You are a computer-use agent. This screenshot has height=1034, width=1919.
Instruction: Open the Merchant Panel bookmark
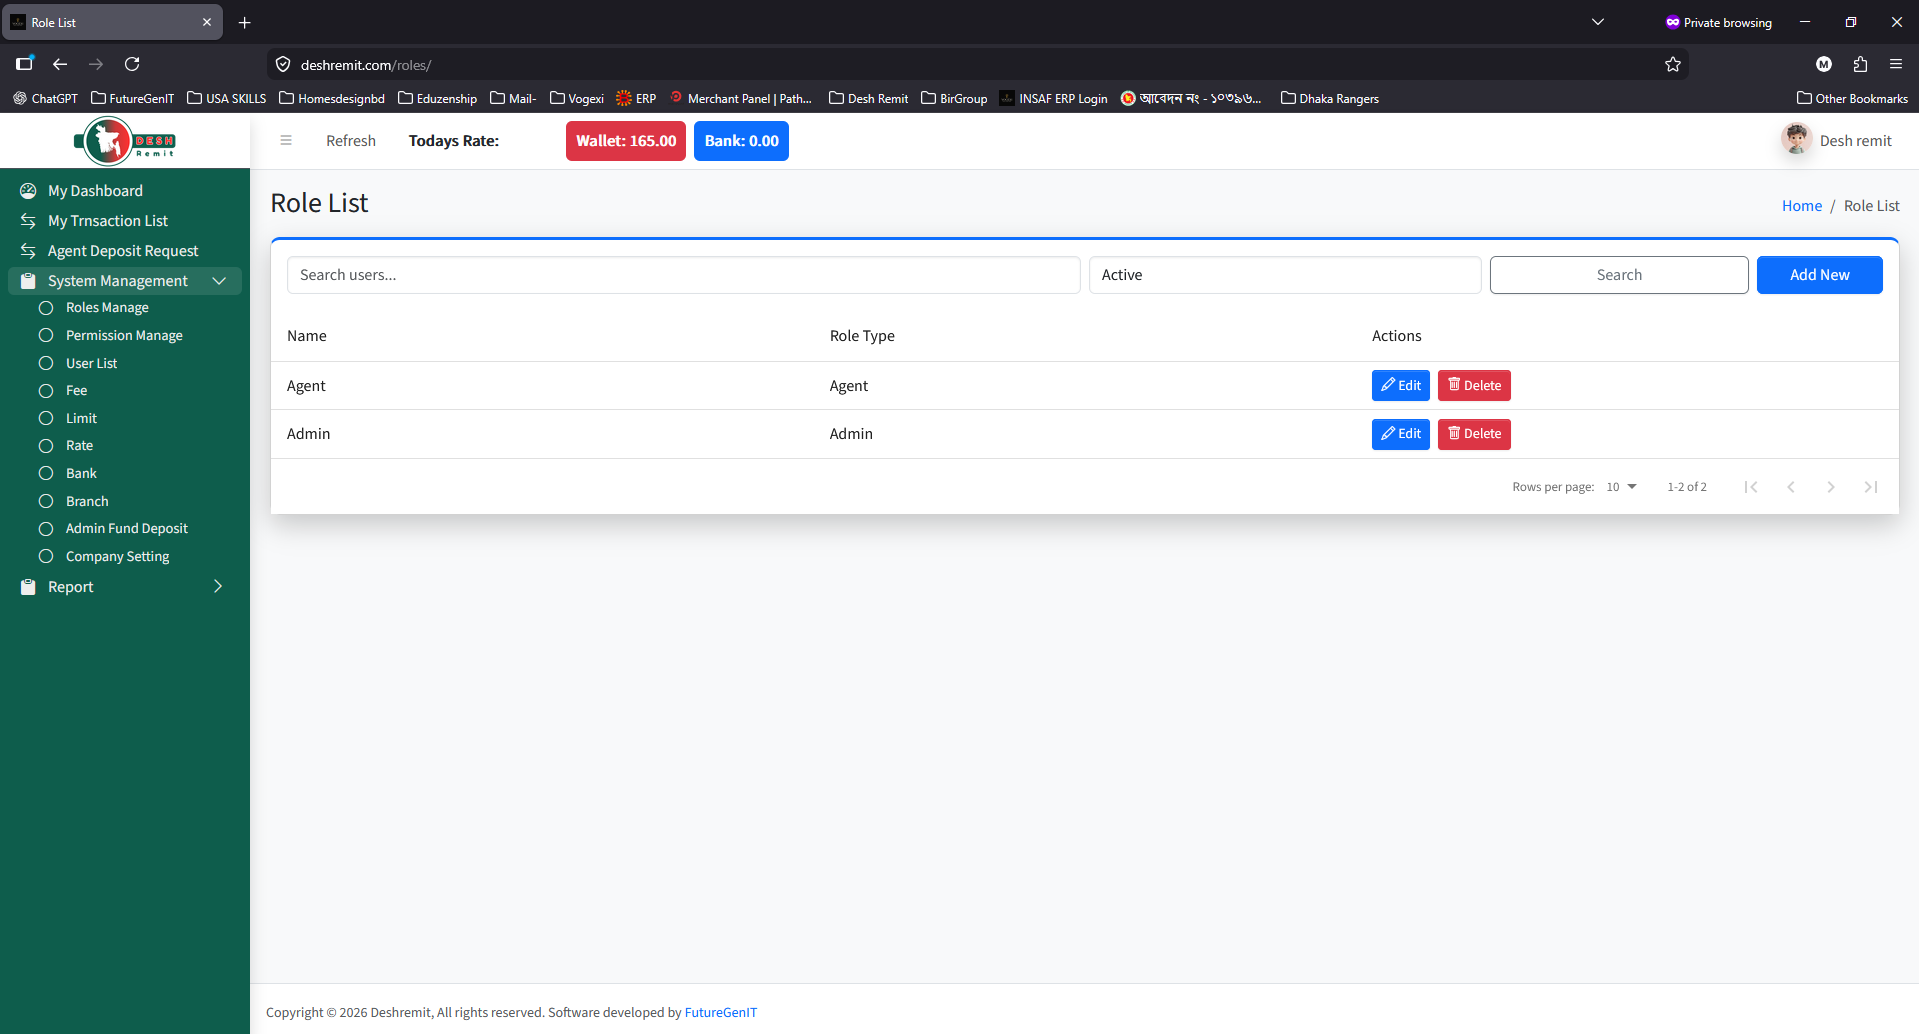pyautogui.click(x=741, y=98)
